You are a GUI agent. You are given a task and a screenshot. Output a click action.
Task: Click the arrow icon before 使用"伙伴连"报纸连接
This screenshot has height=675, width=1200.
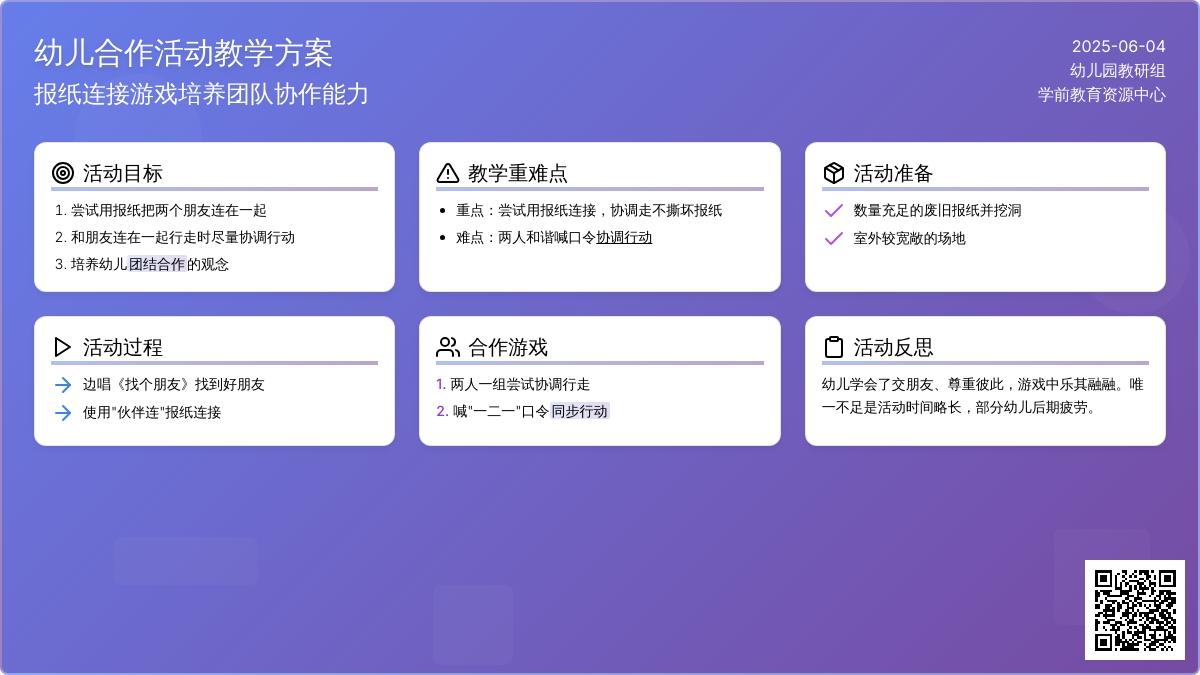tap(63, 413)
